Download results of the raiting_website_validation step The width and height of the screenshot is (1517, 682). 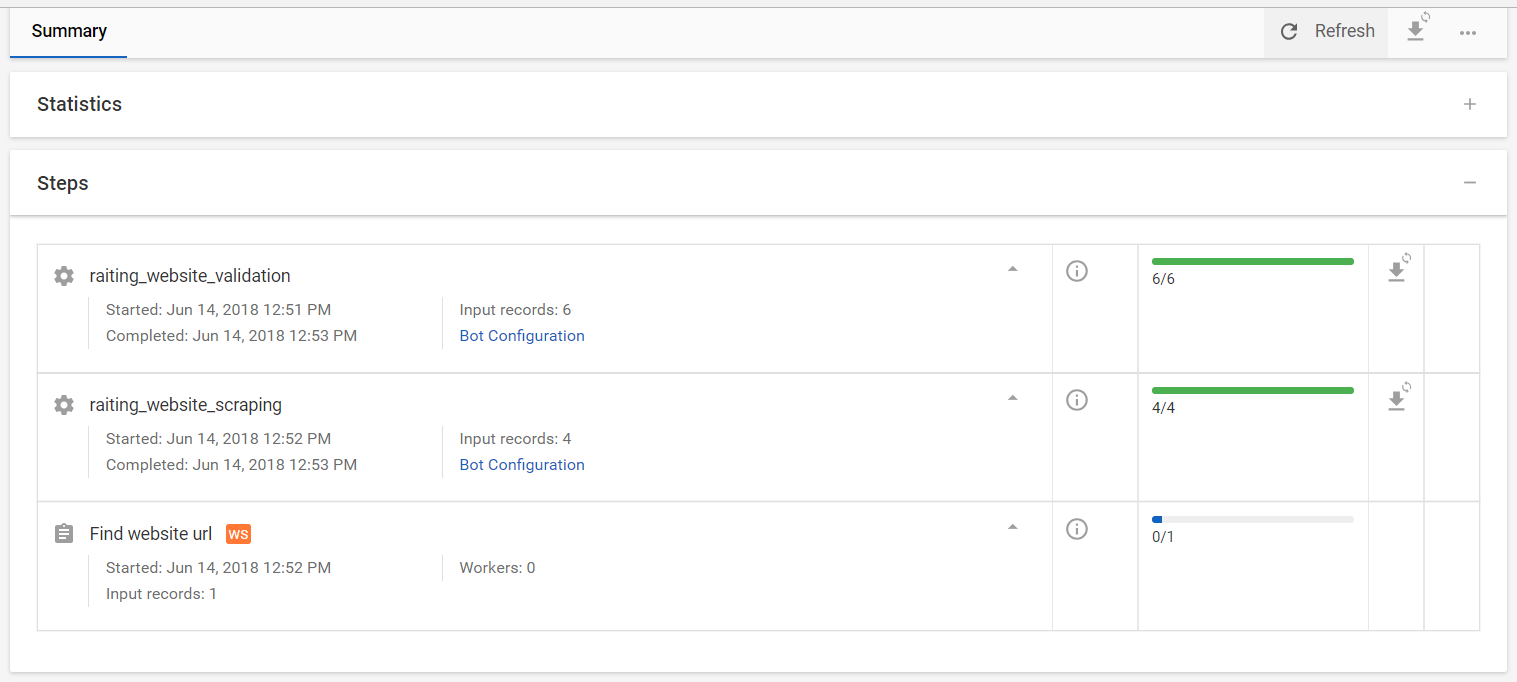(1398, 270)
